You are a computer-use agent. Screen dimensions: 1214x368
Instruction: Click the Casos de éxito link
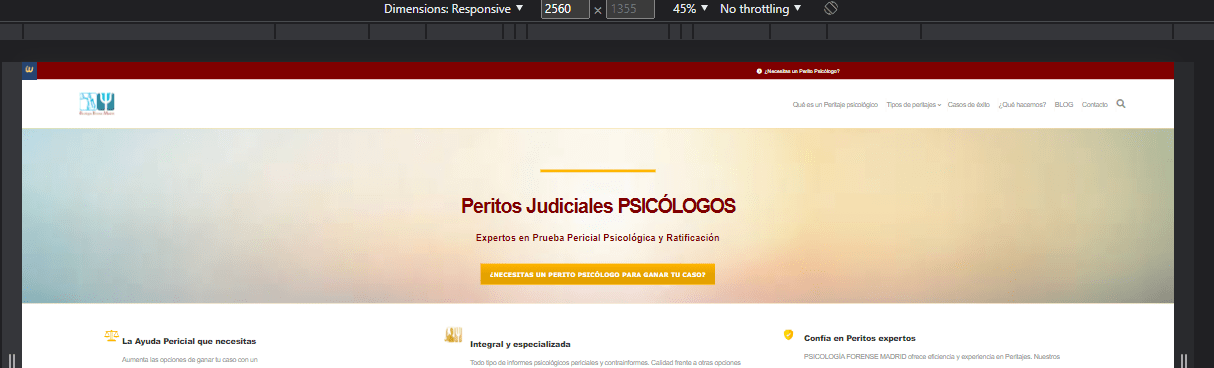click(969, 104)
